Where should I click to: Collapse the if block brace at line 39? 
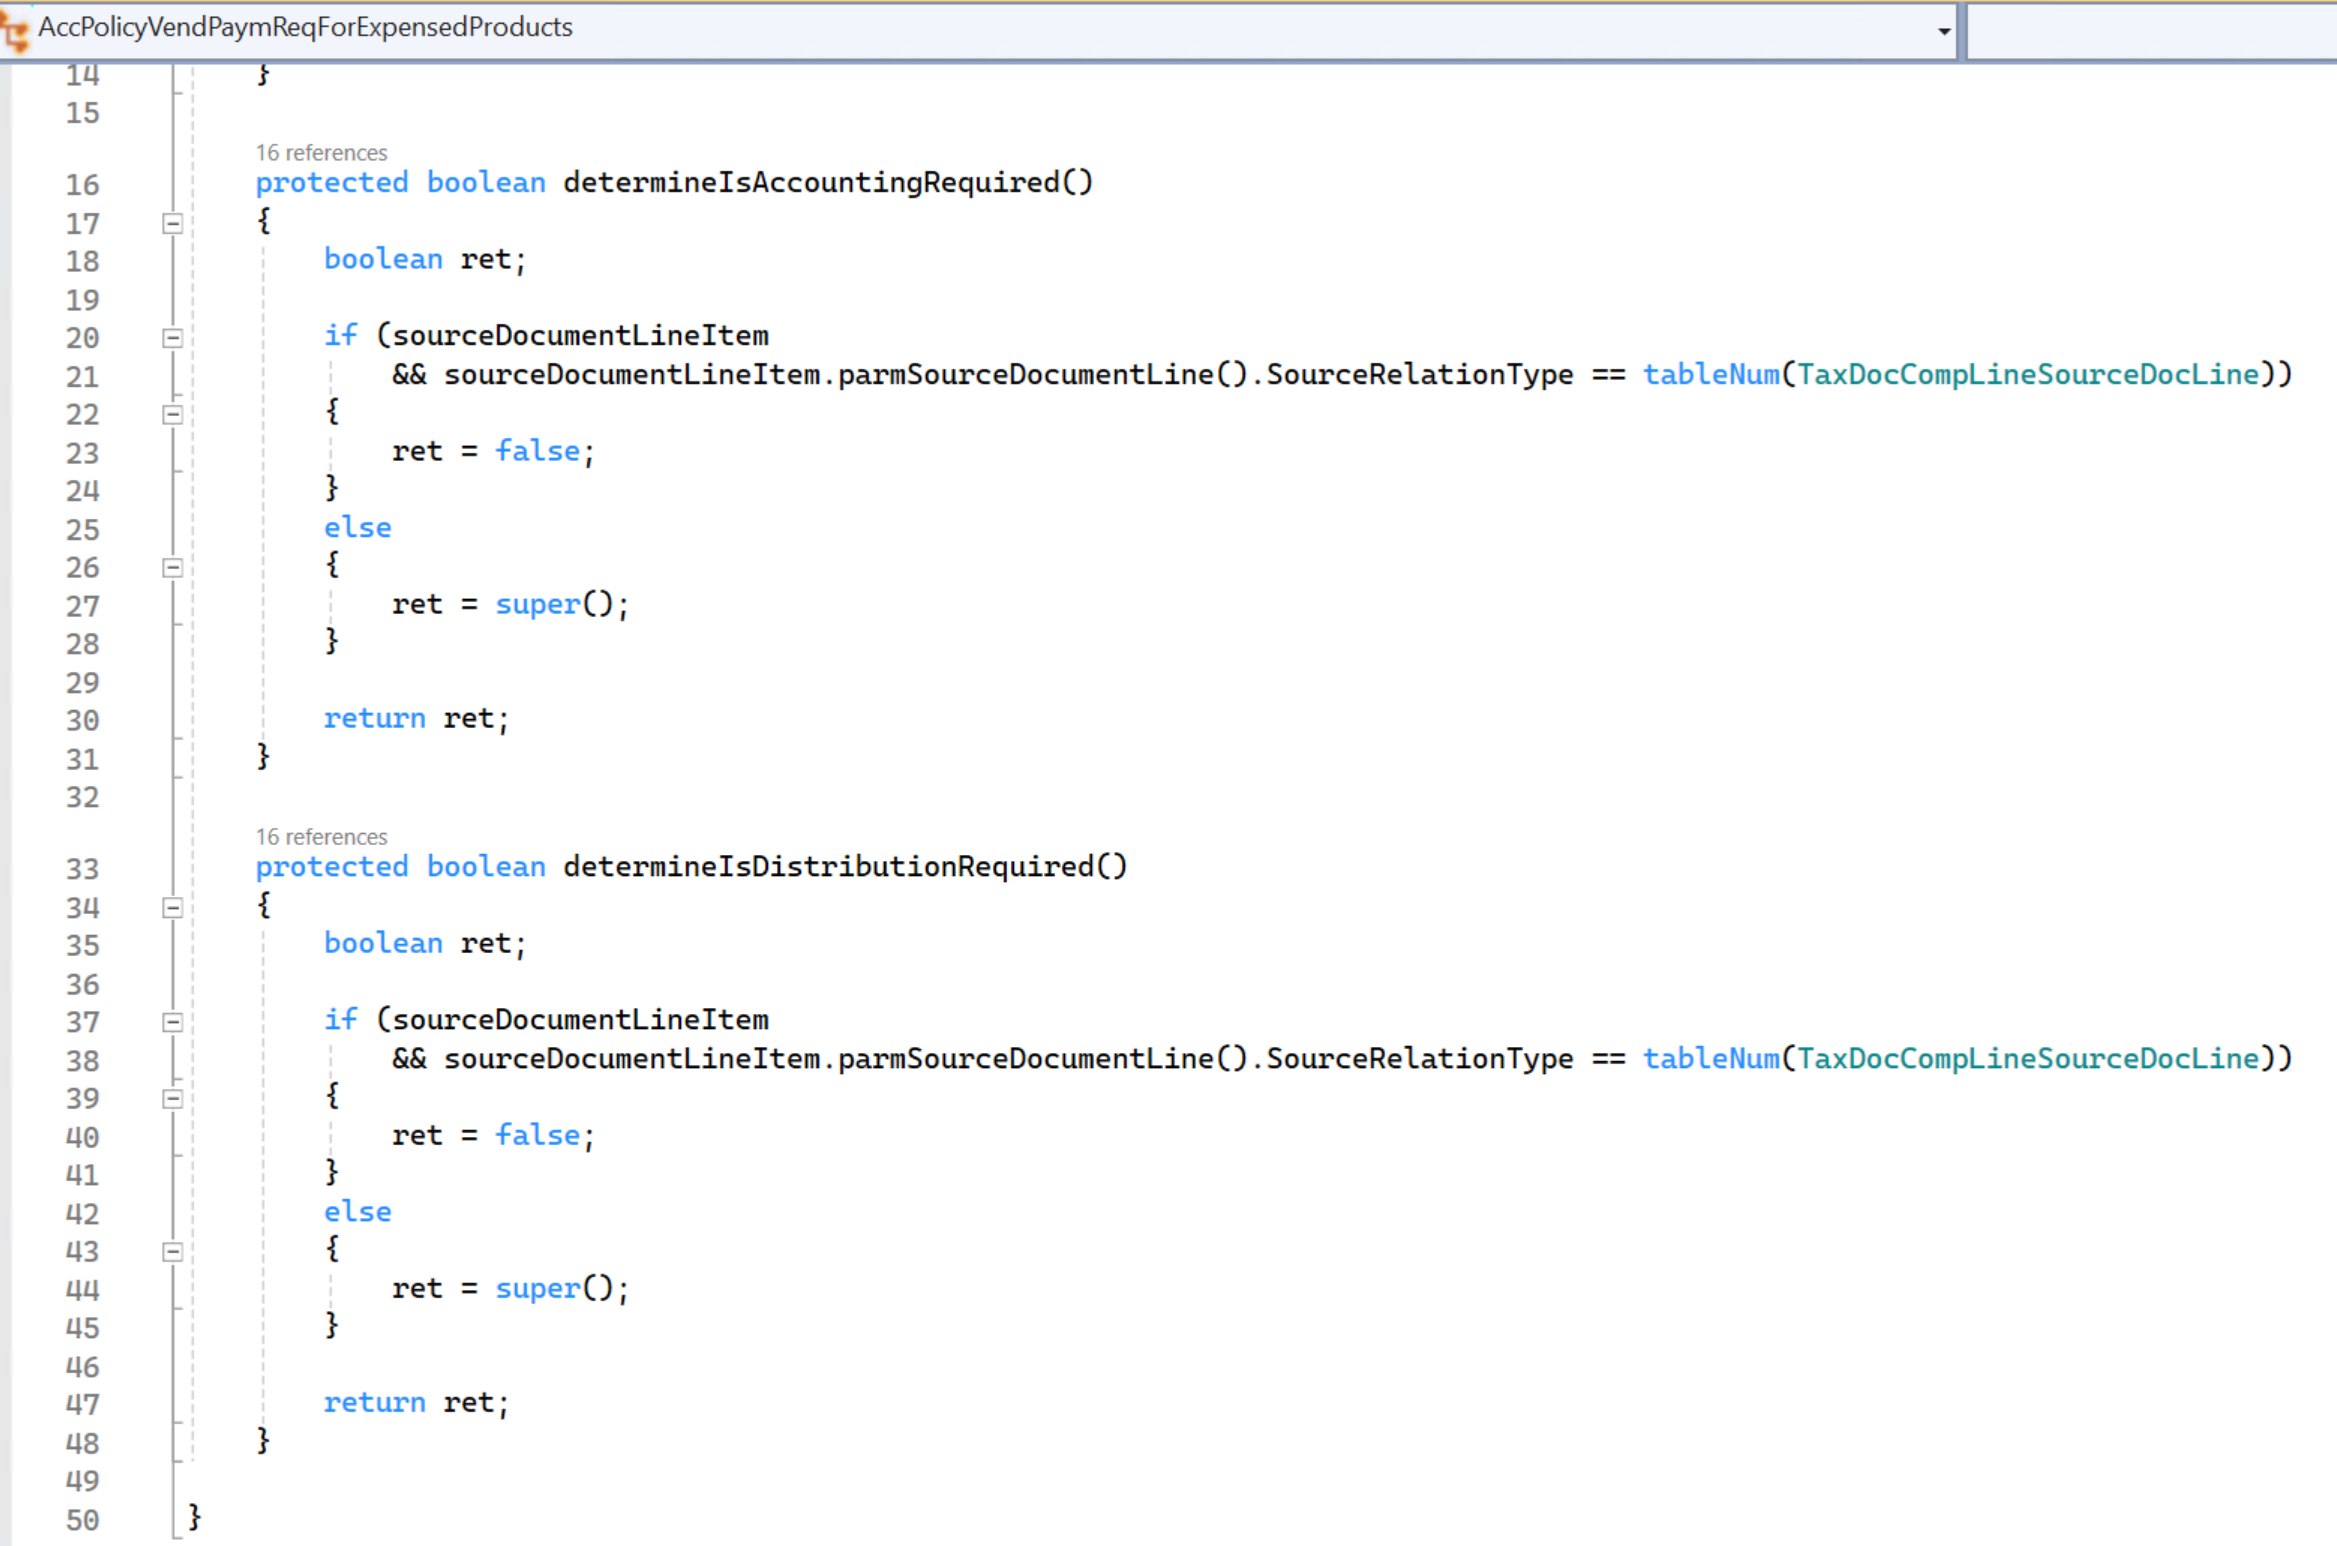click(172, 1099)
